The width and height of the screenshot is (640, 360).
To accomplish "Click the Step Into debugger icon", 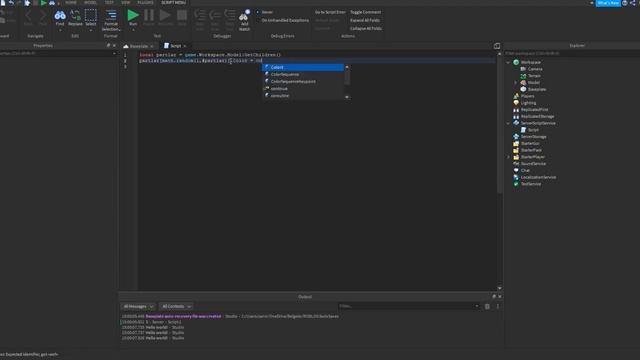I will (x=200, y=16).
